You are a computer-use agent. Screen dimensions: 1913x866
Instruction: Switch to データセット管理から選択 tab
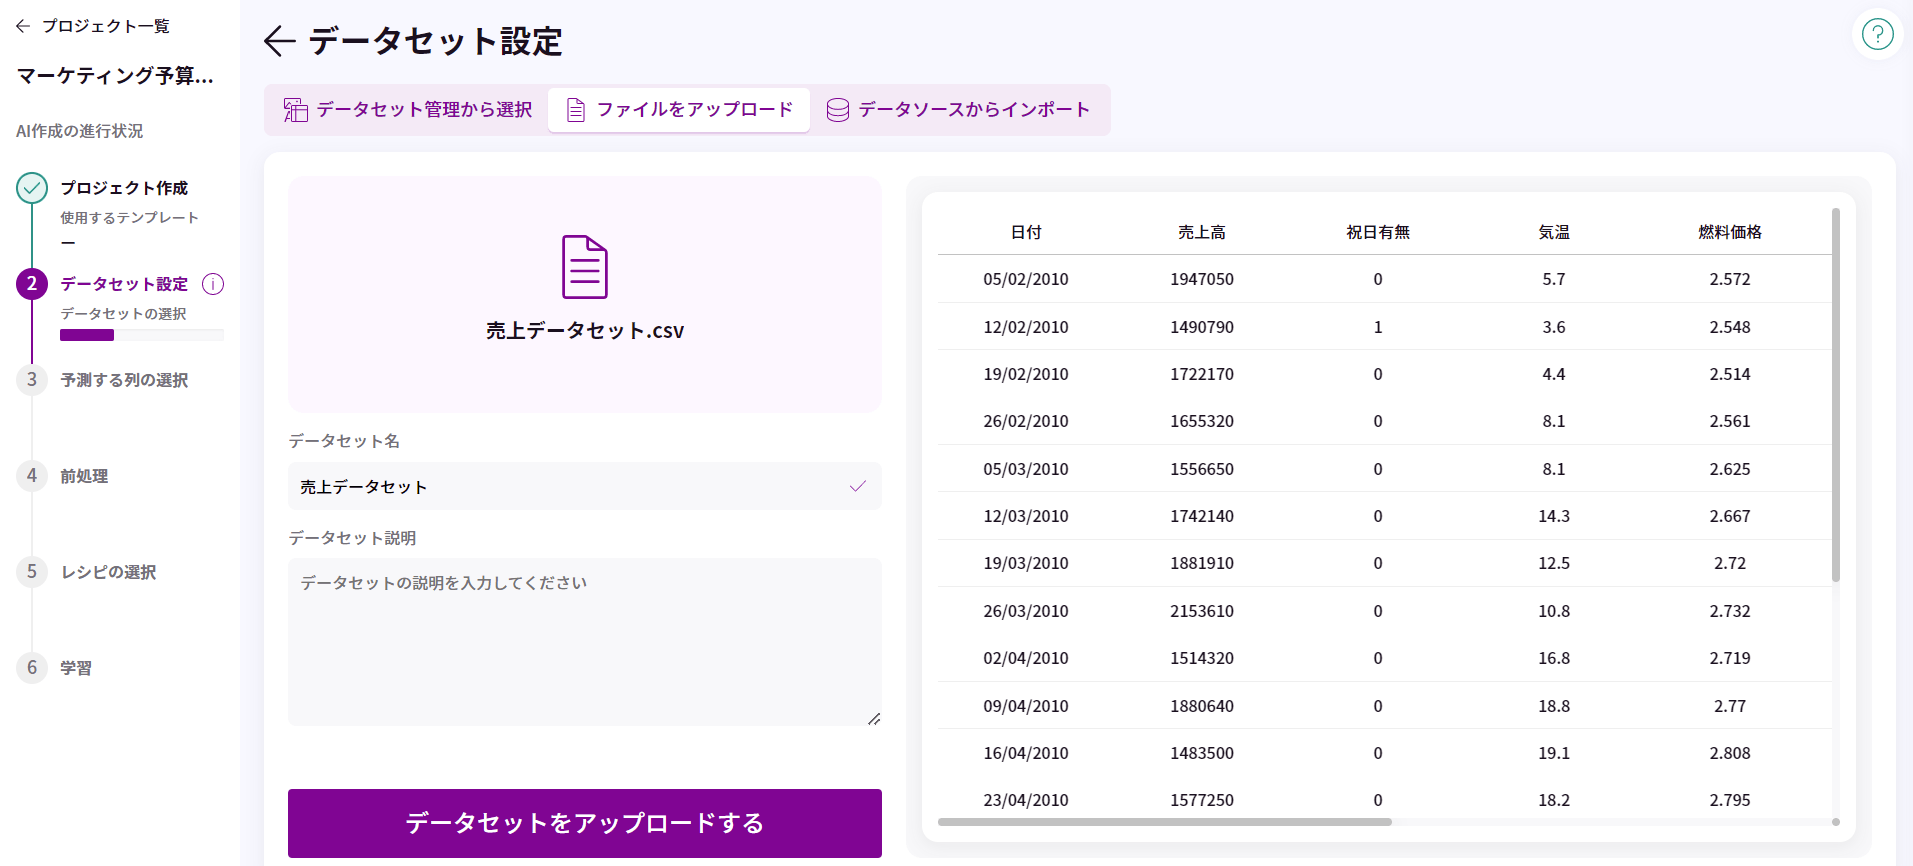pyautogui.click(x=408, y=110)
